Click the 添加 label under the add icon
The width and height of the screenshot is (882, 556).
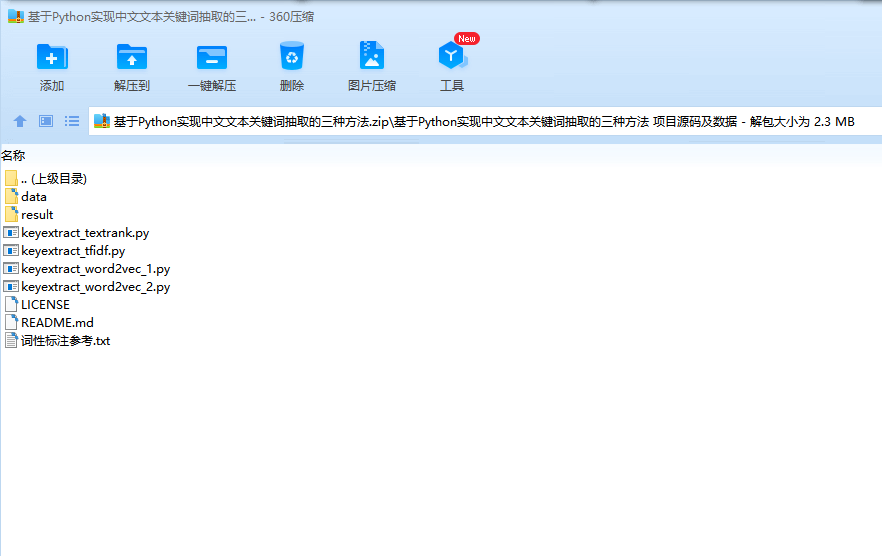[52, 86]
